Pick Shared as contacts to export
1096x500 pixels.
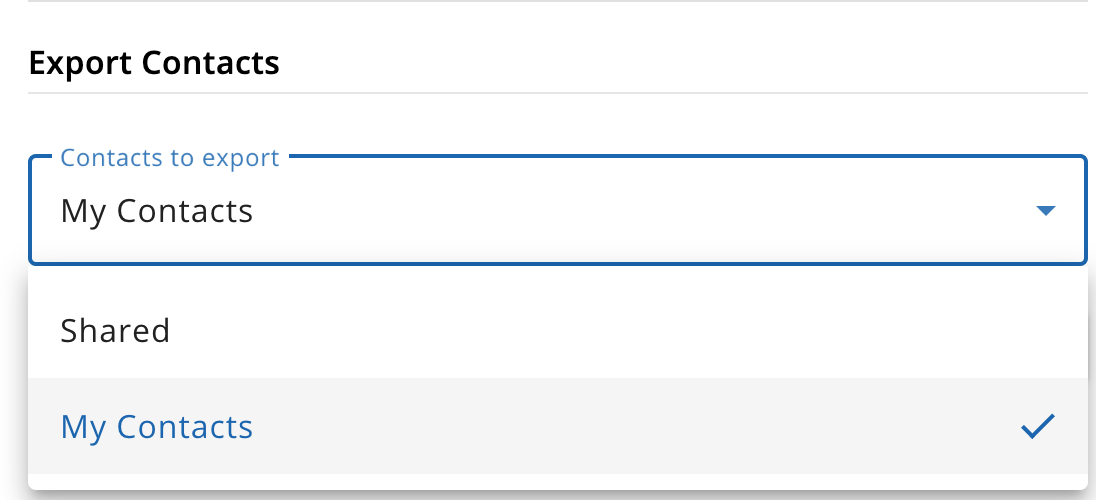(557, 330)
